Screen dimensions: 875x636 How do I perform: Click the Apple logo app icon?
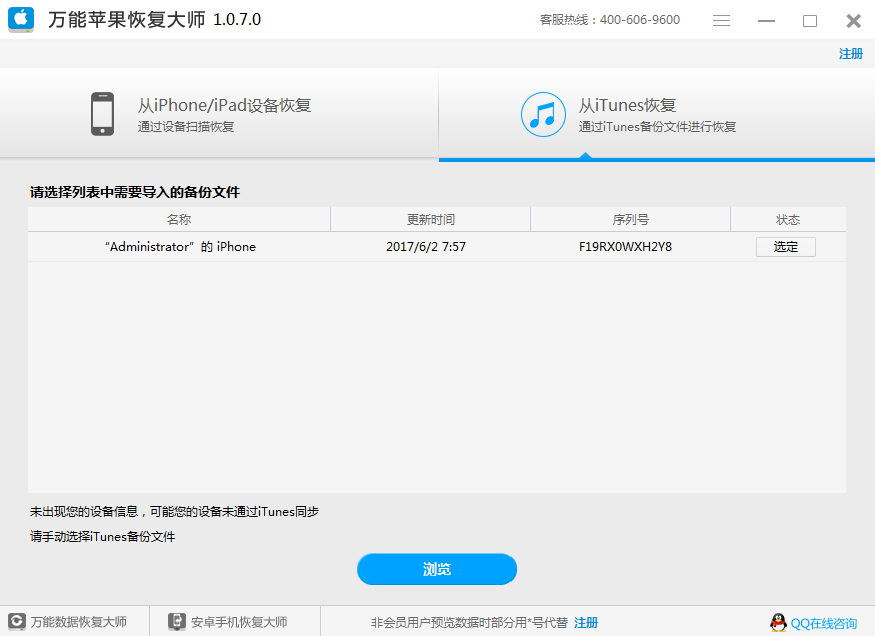(x=19, y=19)
